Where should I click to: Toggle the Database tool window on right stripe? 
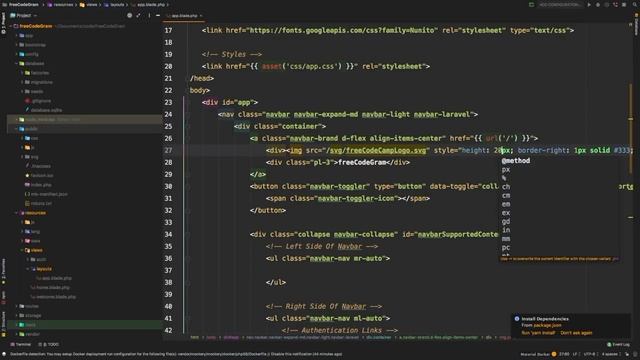(636, 24)
